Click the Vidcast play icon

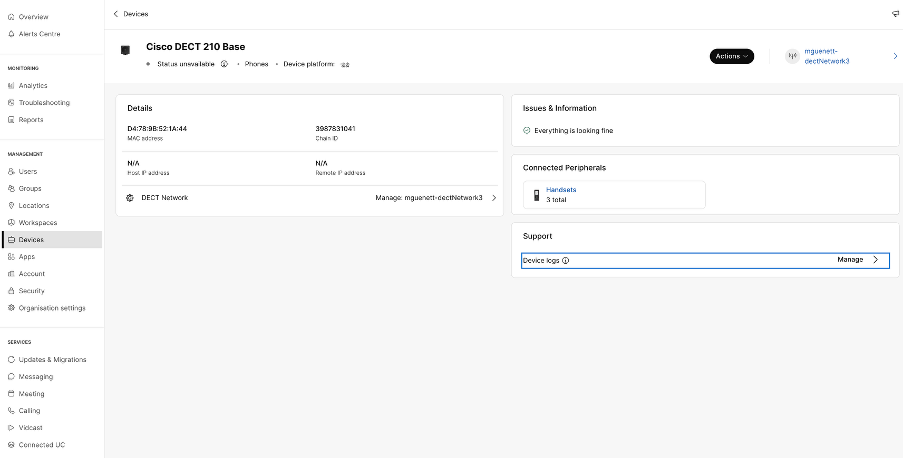click(x=11, y=428)
